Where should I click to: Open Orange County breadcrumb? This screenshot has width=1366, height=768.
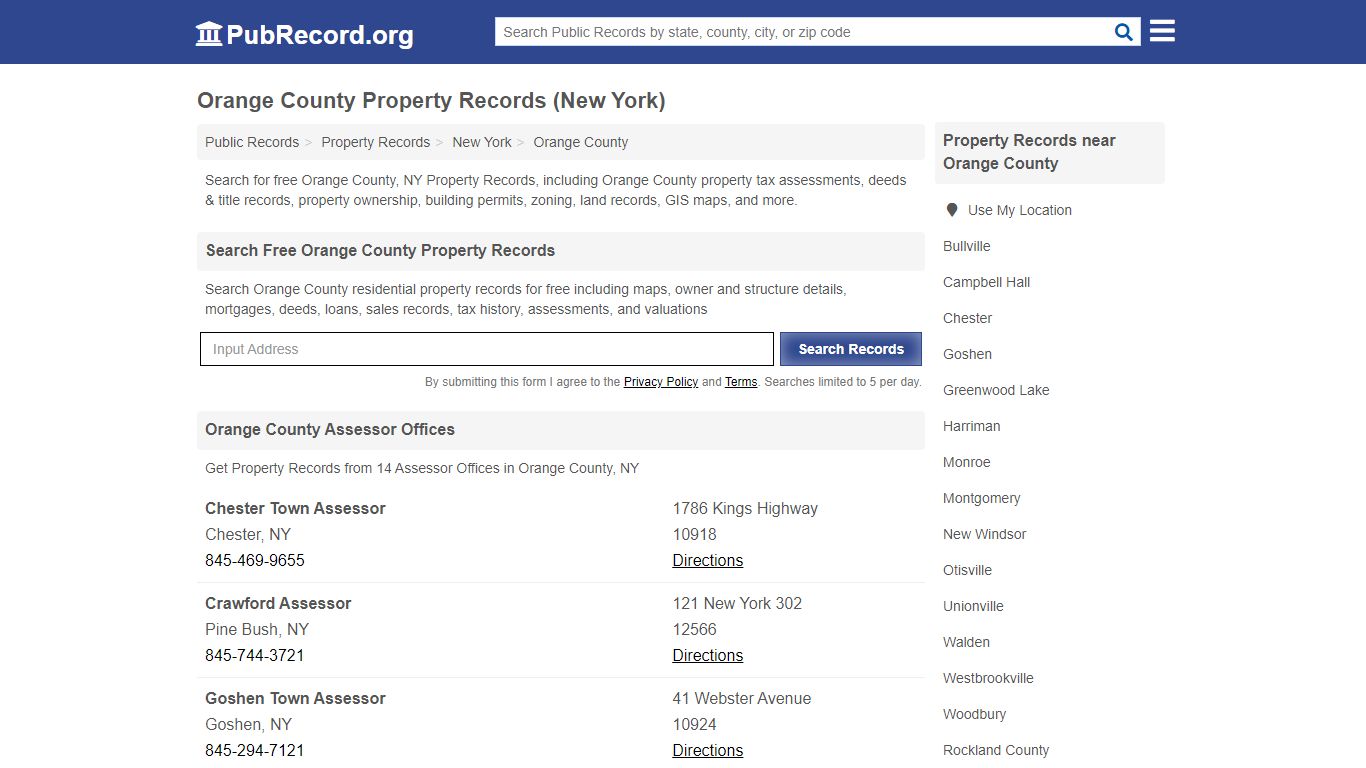(581, 142)
